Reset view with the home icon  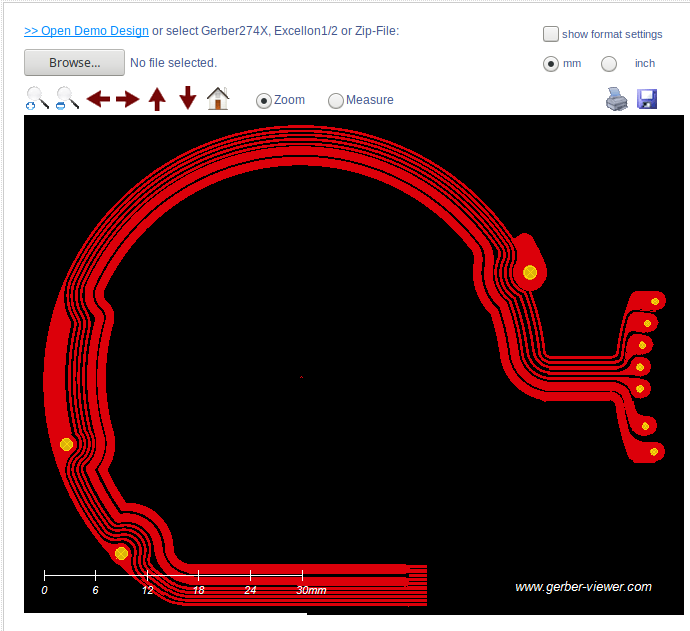coord(218,98)
